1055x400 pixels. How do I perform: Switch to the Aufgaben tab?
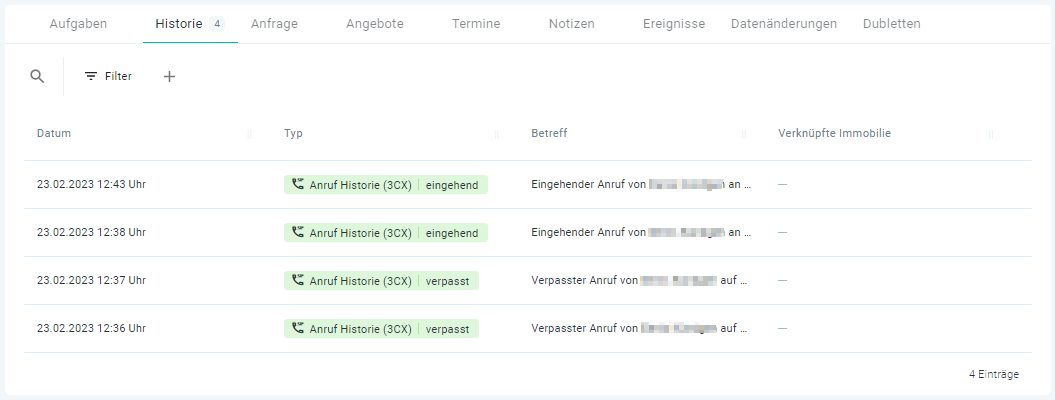78,24
